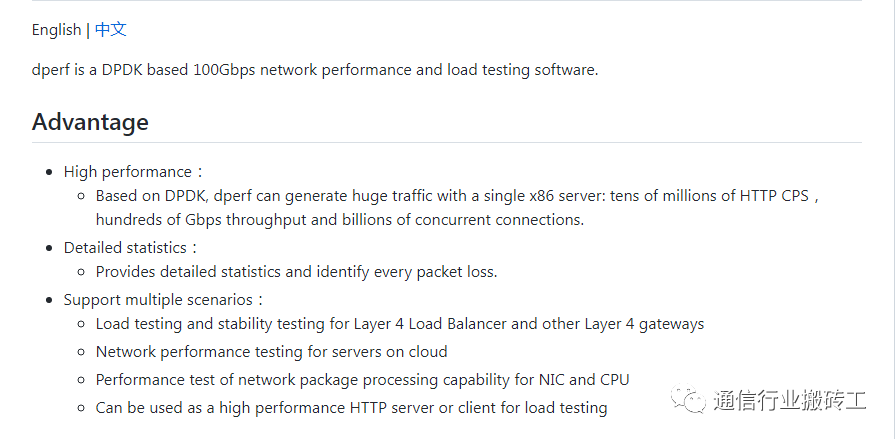Image resolution: width=895 pixels, height=439 pixels.
Task: Click the High performance bullet item
Action: click(133, 172)
